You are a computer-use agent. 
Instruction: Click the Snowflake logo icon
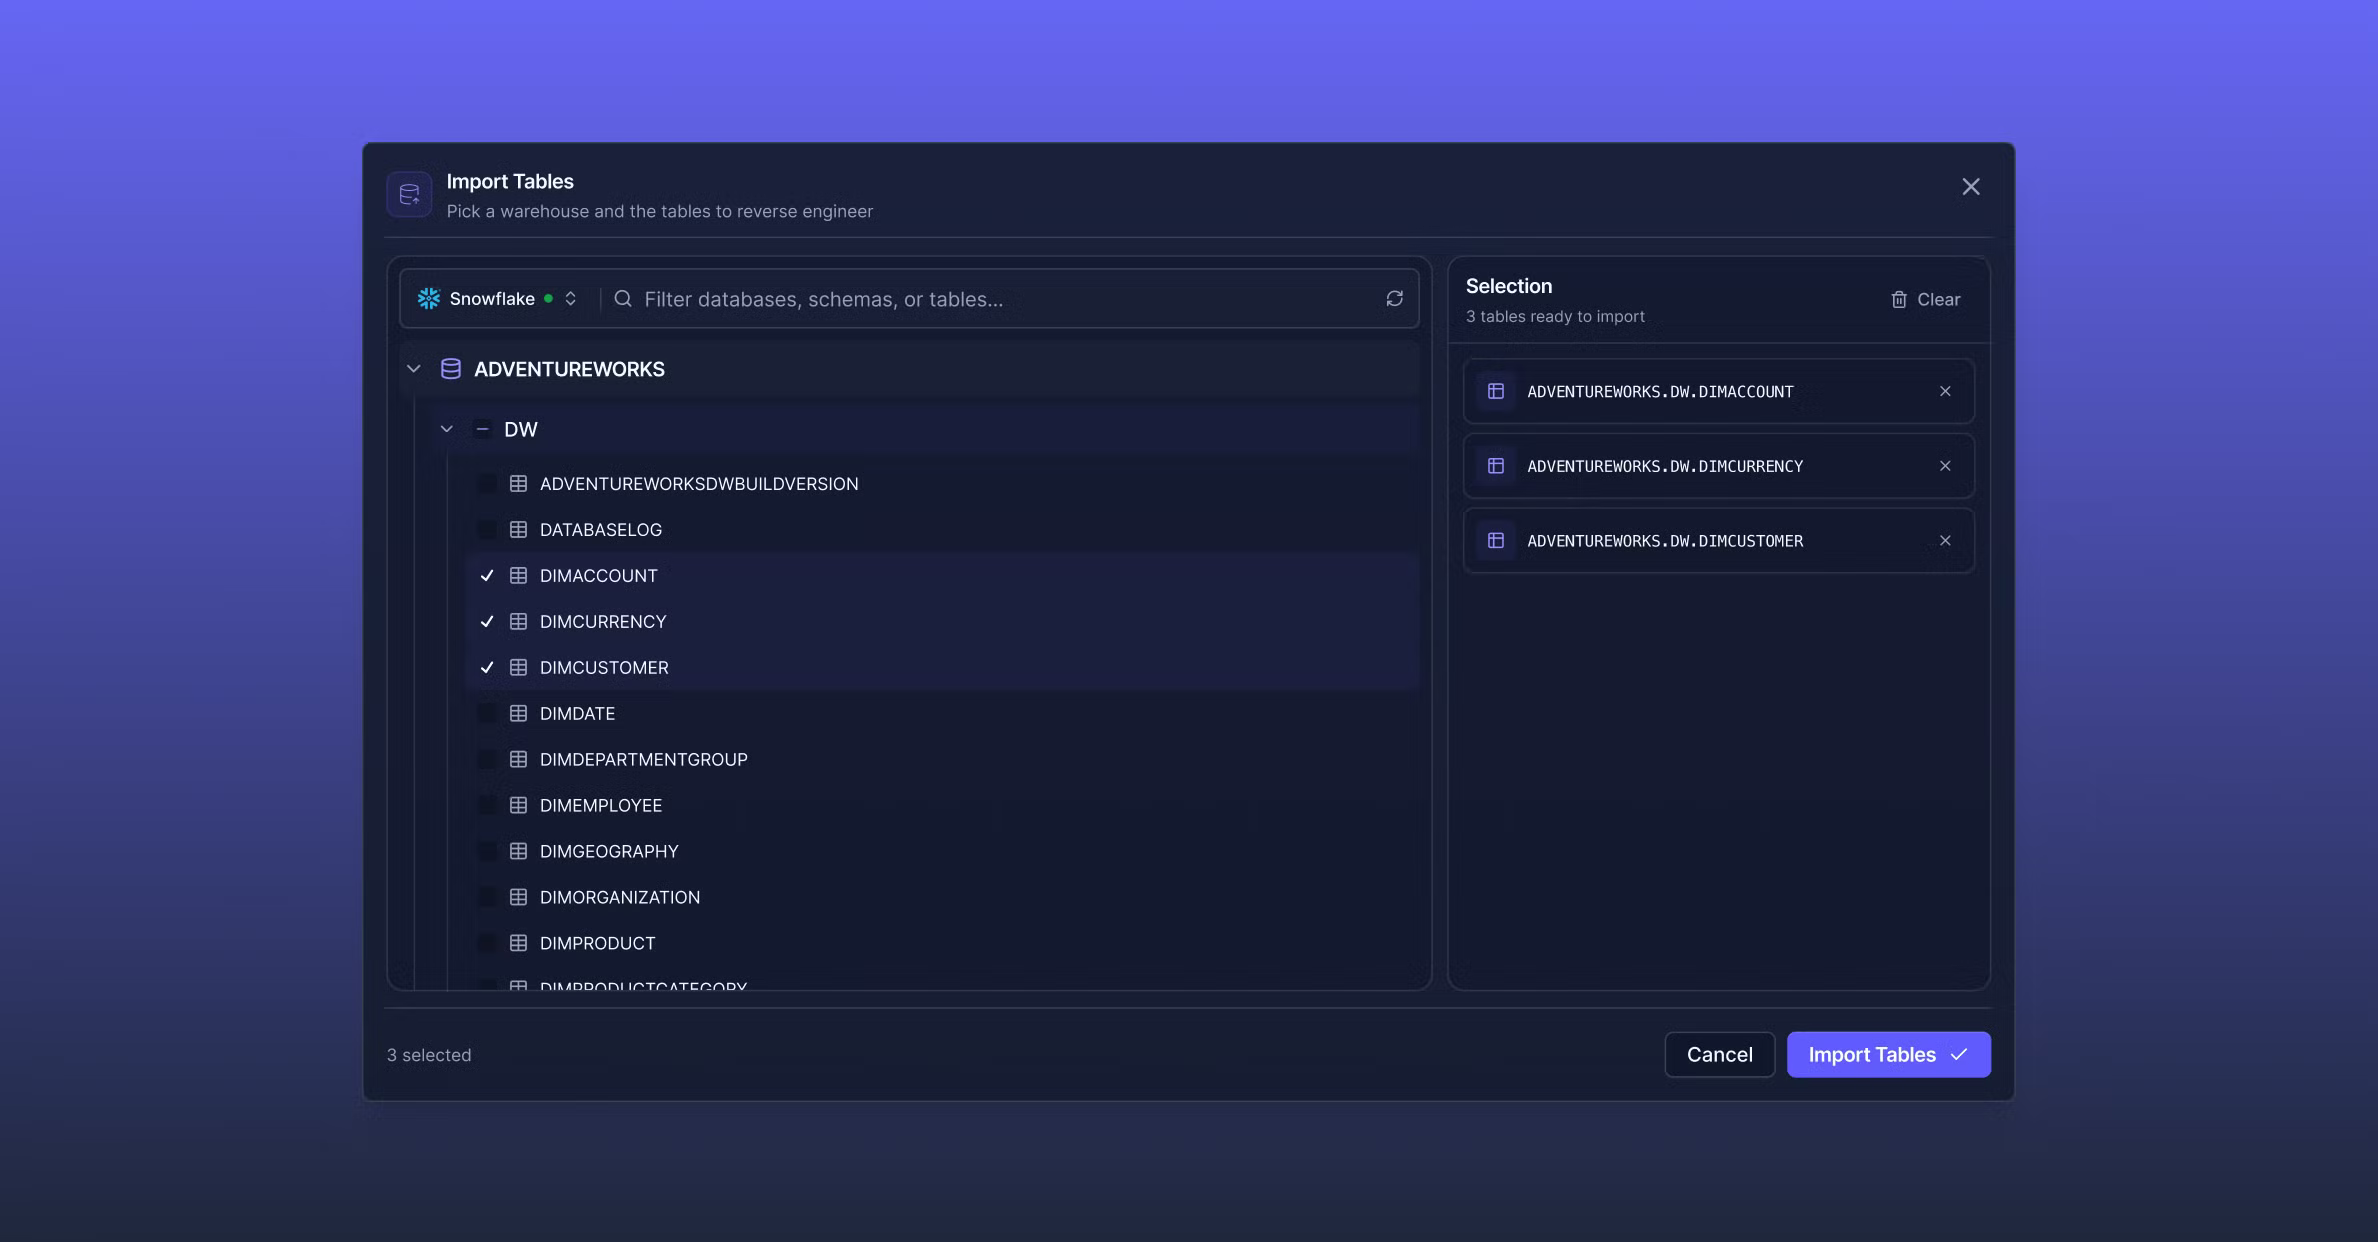click(x=429, y=299)
